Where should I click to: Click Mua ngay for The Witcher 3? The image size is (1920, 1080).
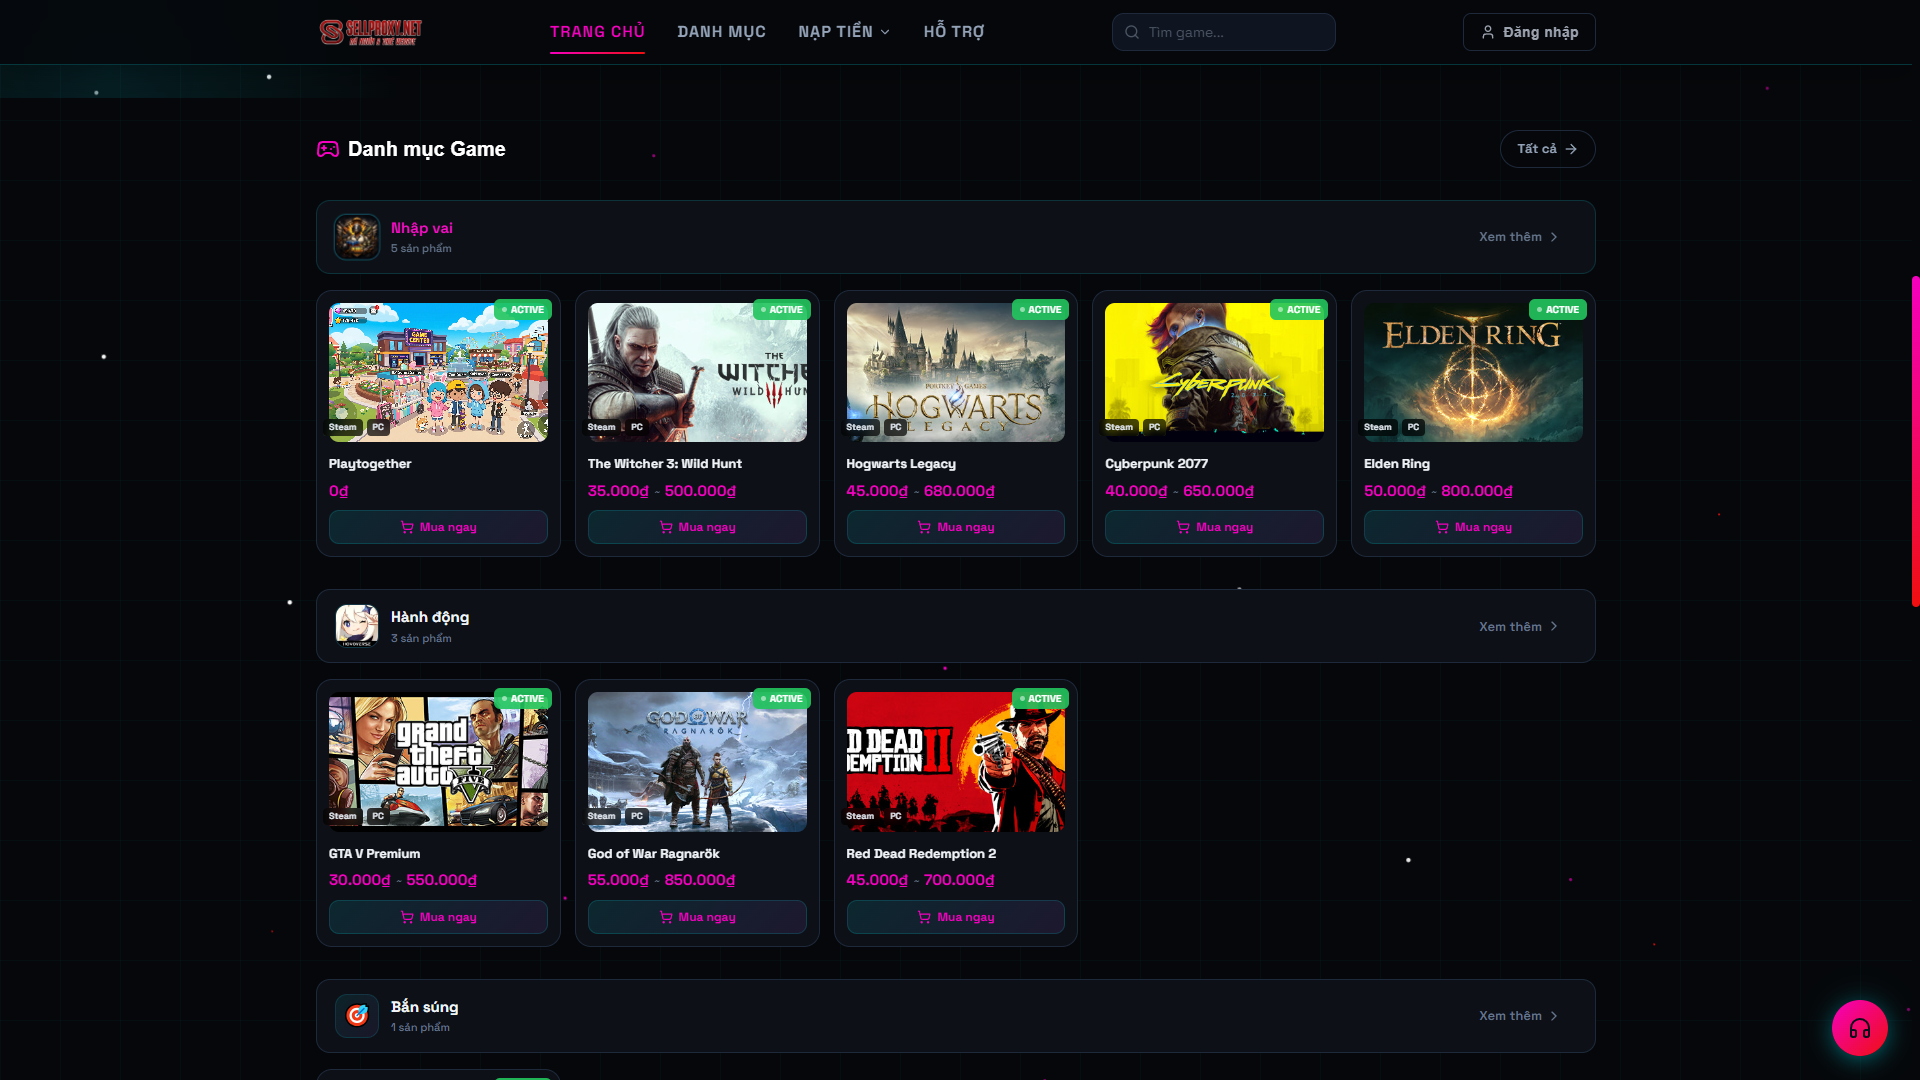(697, 527)
